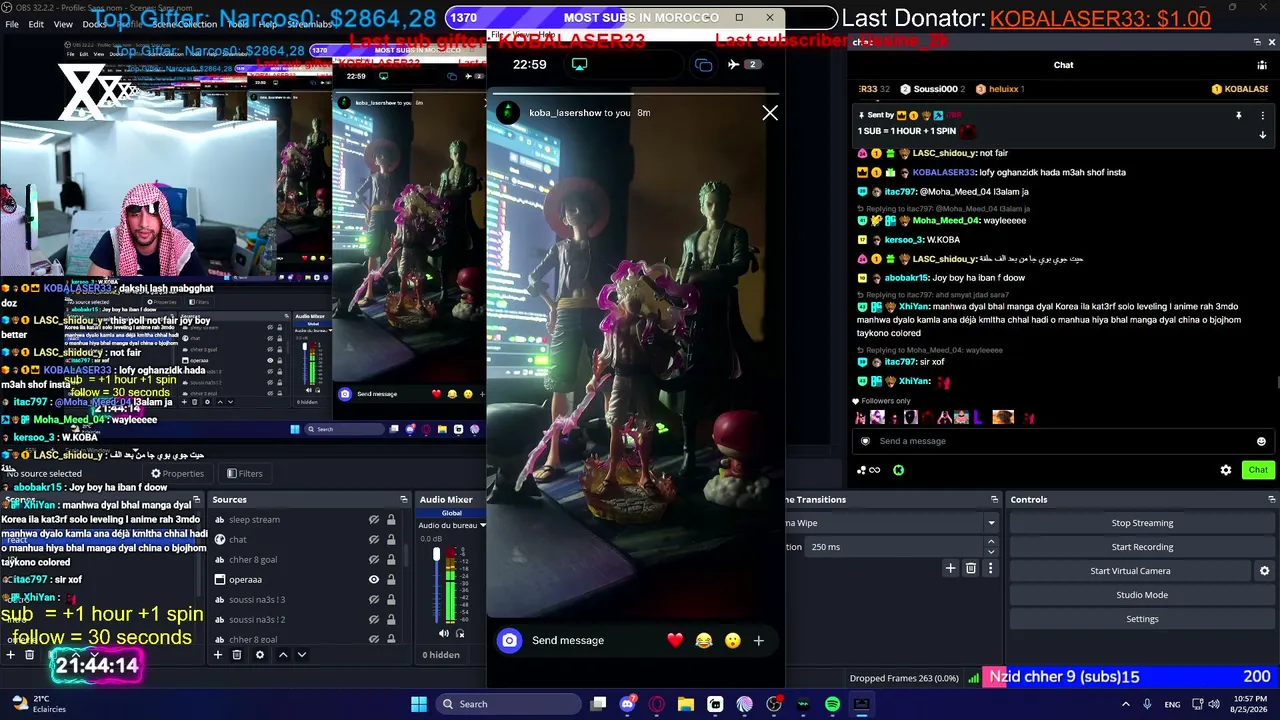Decrease the transition duration
Screen dimensions: 1280x720
[x=991, y=552]
